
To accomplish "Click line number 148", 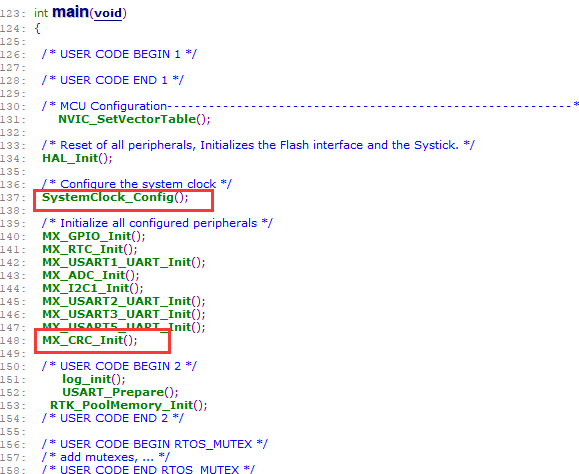I will pyautogui.click(x=13, y=341).
